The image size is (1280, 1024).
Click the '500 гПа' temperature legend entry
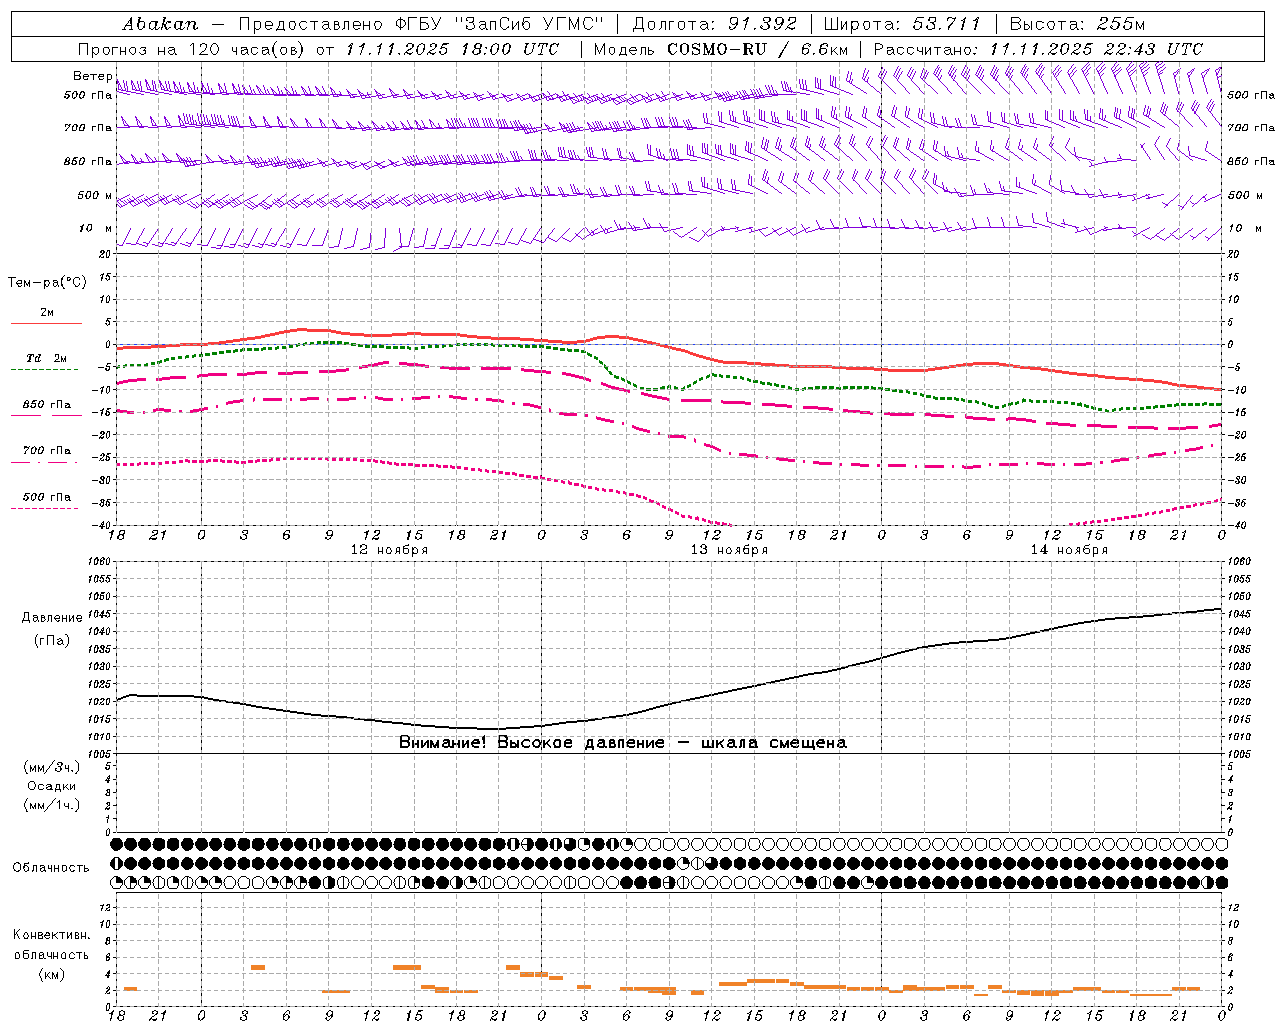click(x=47, y=497)
